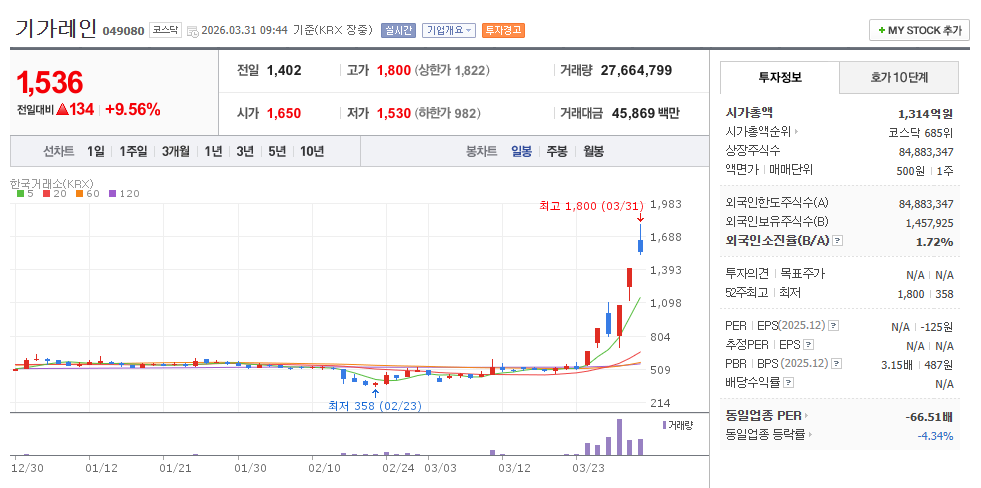Click the stock name 기가레인
This screenshot has height=488, width=981.
[55, 29]
